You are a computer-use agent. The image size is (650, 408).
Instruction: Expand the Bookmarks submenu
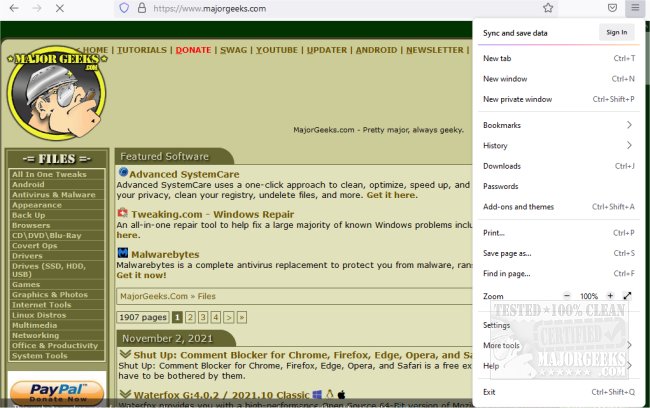click(x=557, y=125)
